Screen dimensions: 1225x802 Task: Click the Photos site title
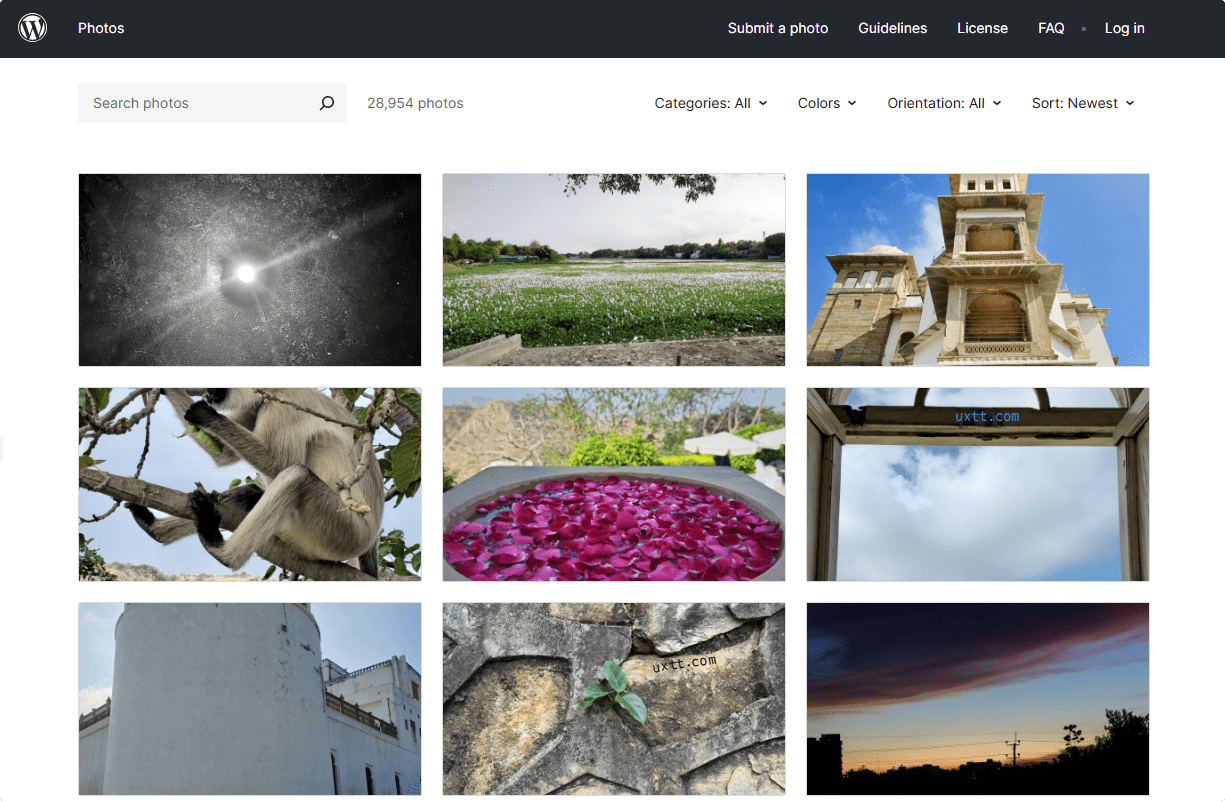pyautogui.click(x=101, y=28)
